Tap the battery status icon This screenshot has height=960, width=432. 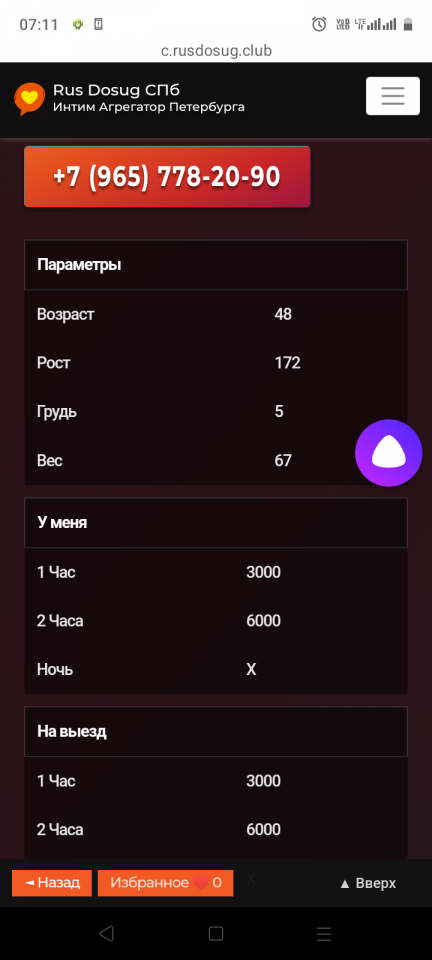pyautogui.click(x=408, y=24)
